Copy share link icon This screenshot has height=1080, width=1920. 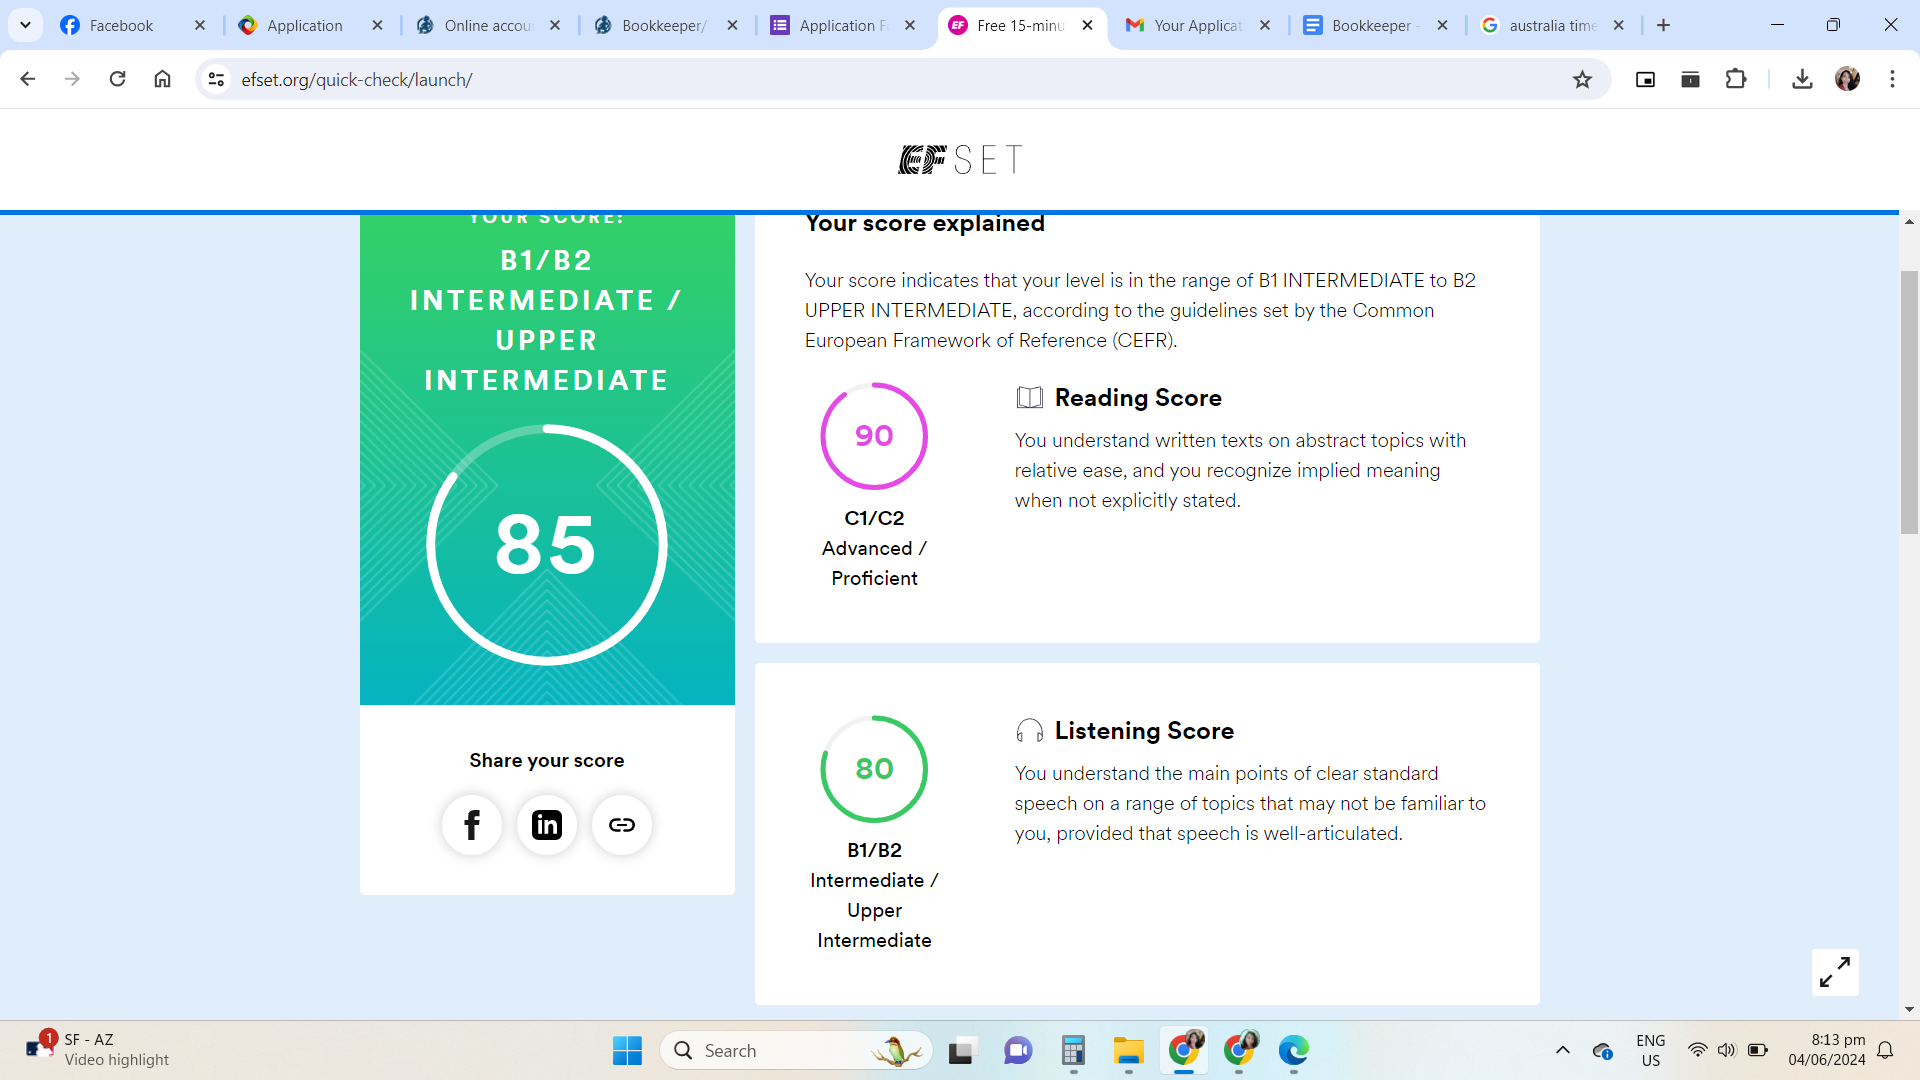[622, 825]
